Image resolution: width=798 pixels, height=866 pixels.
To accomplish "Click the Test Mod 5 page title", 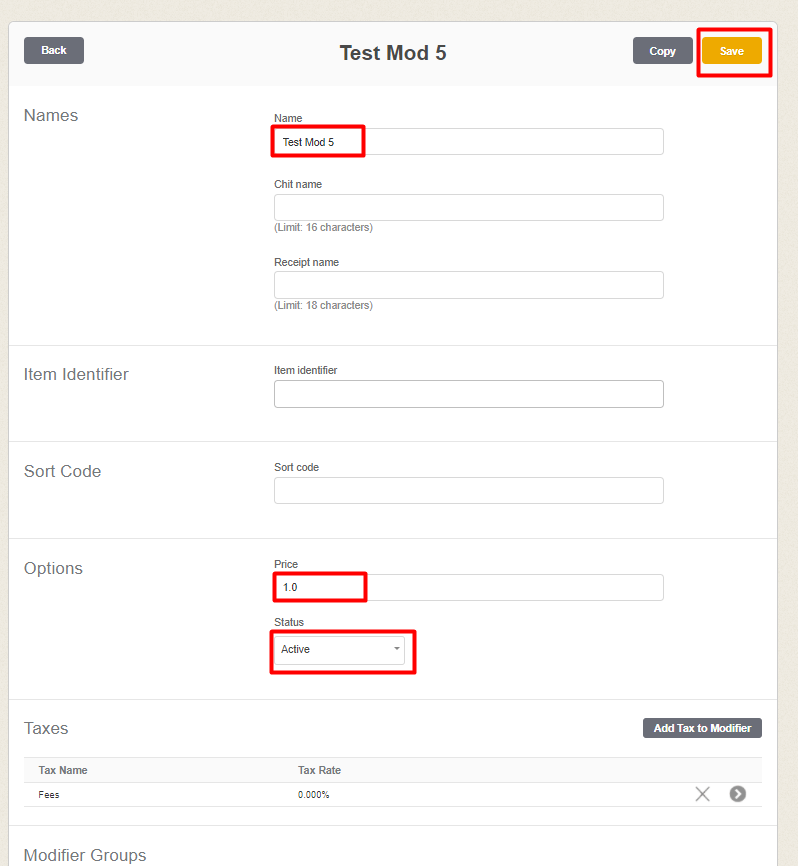I will 393,53.
